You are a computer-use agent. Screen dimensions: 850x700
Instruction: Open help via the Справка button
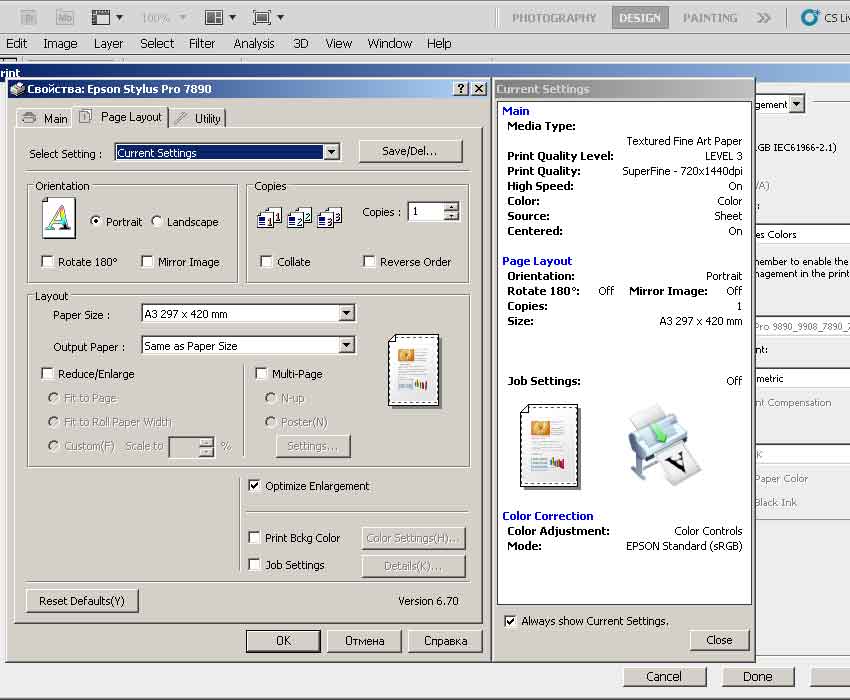coord(445,641)
